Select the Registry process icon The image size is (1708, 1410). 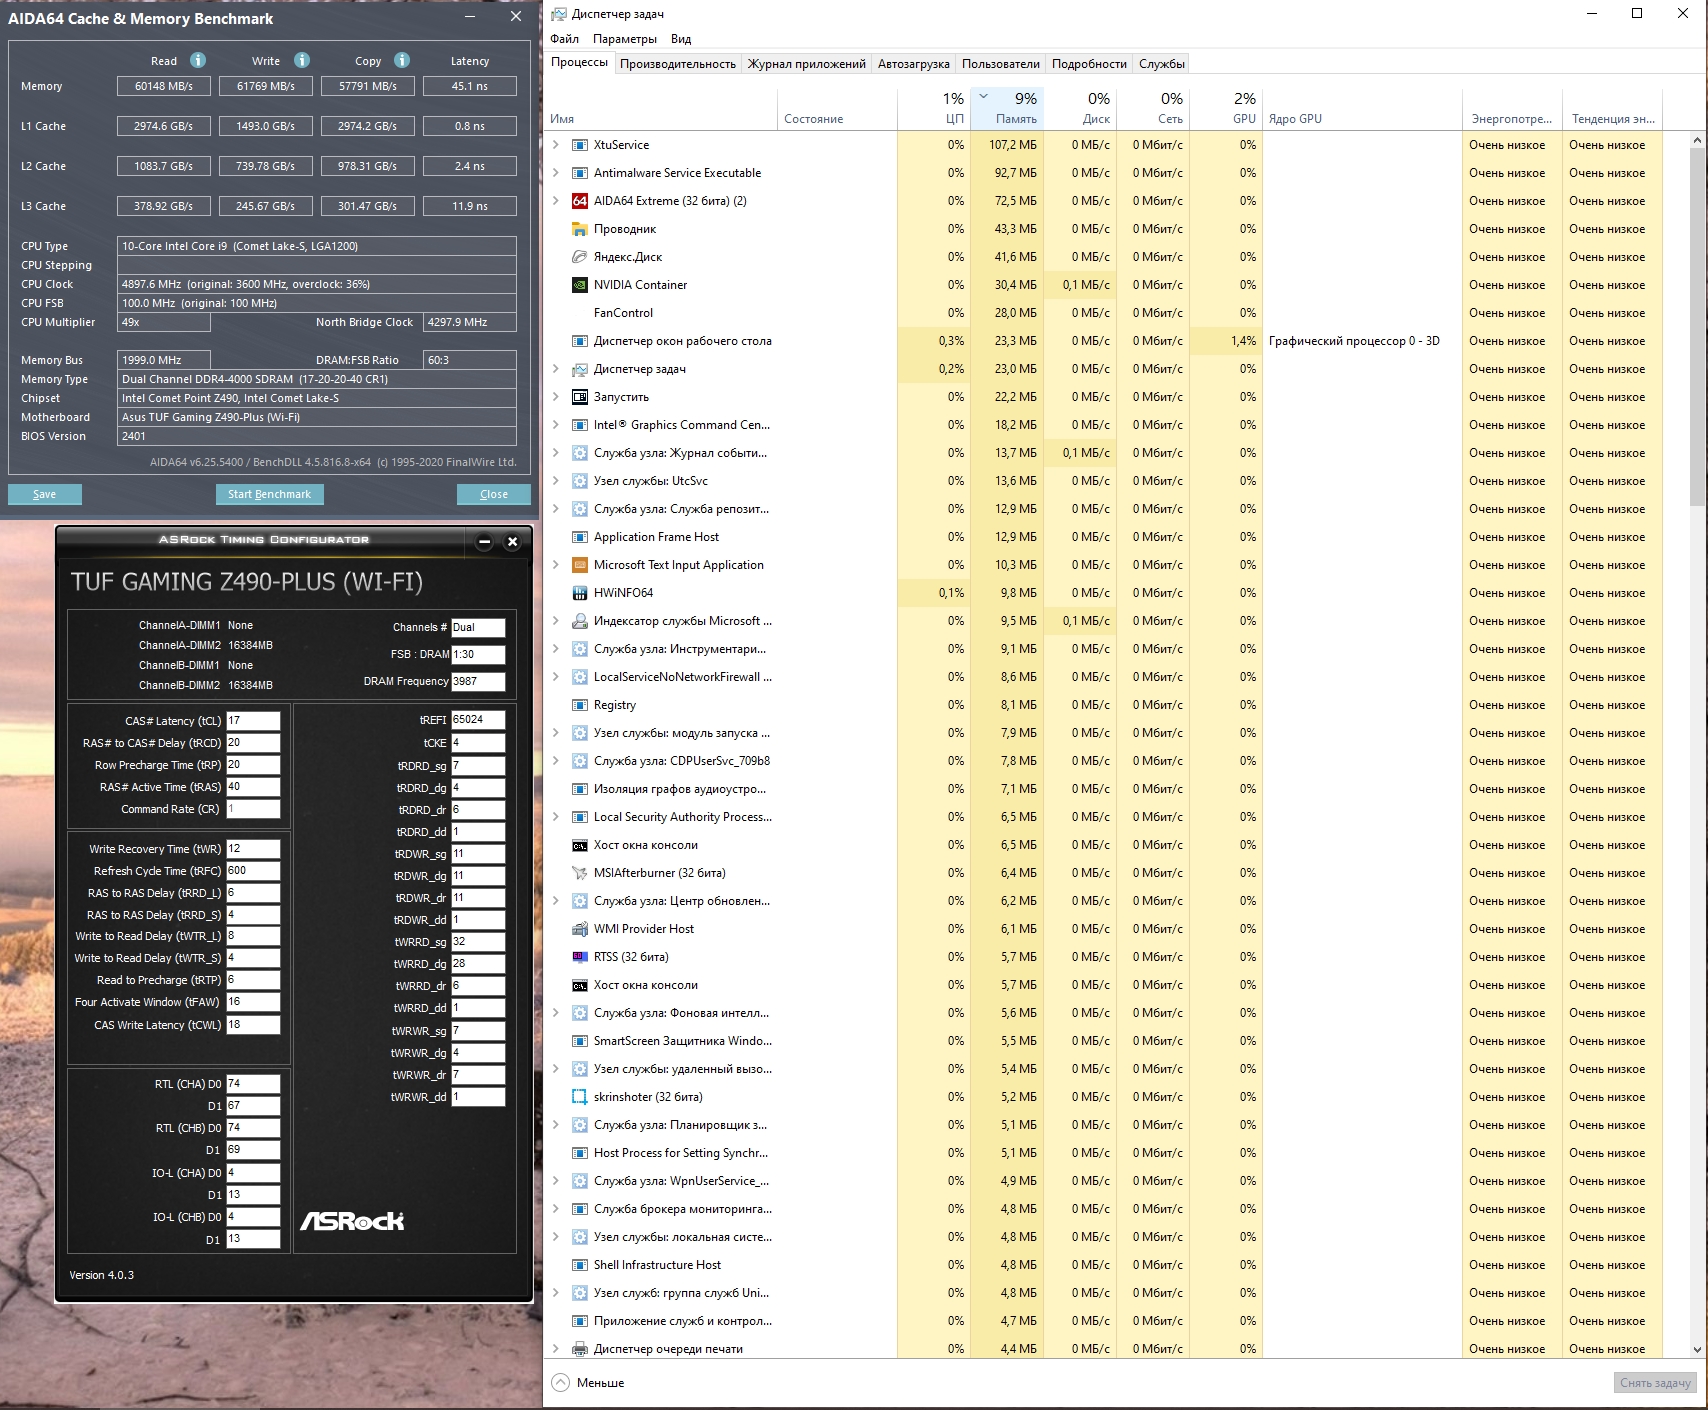click(x=579, y=705)
